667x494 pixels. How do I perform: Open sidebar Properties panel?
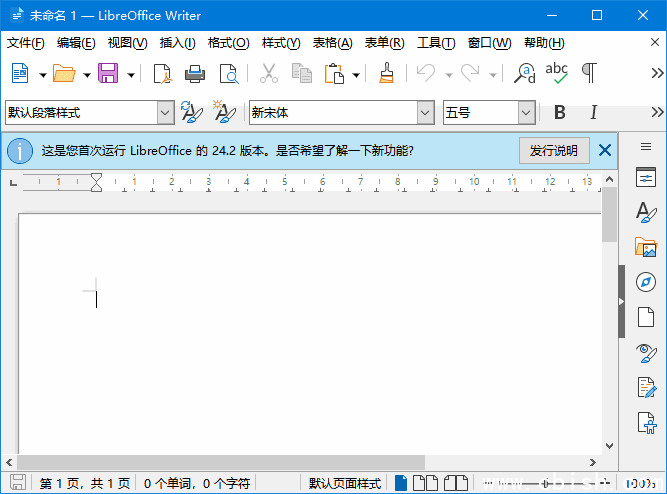point(645,178)
